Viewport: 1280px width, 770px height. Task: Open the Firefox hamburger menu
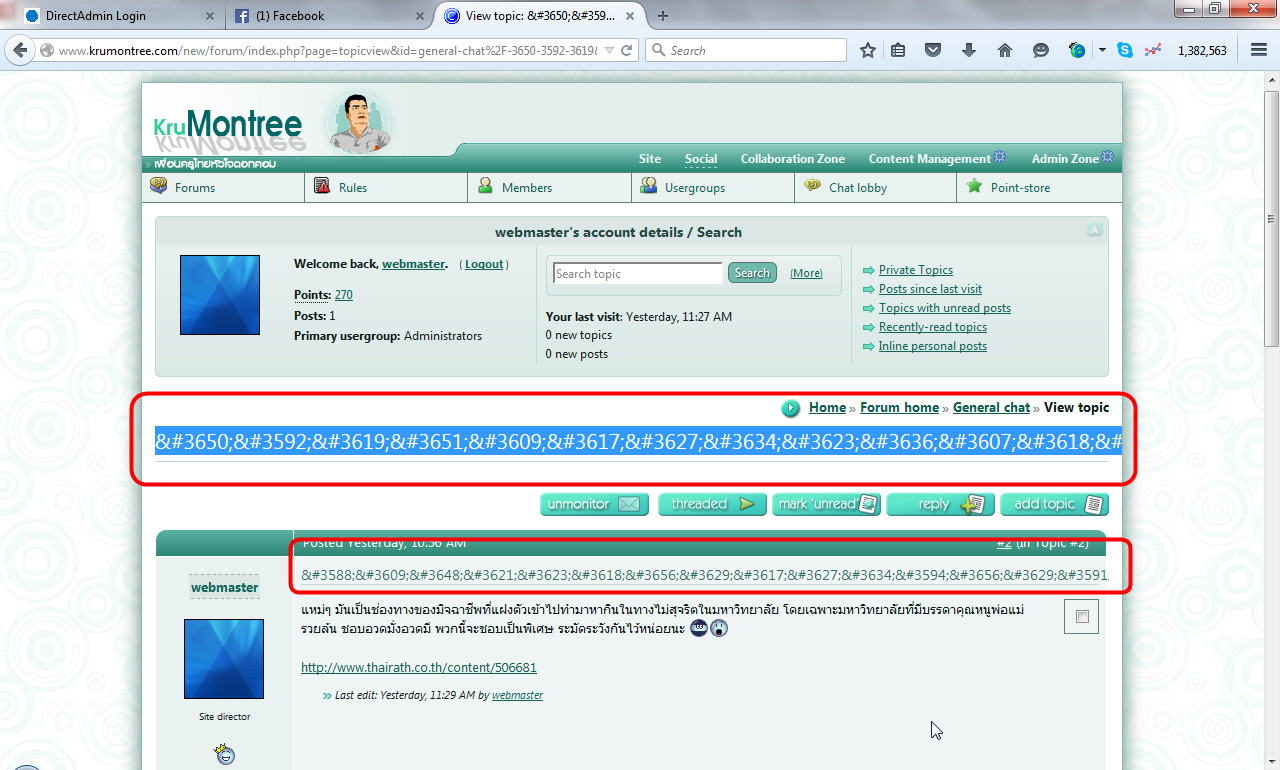click(1260, 50)
